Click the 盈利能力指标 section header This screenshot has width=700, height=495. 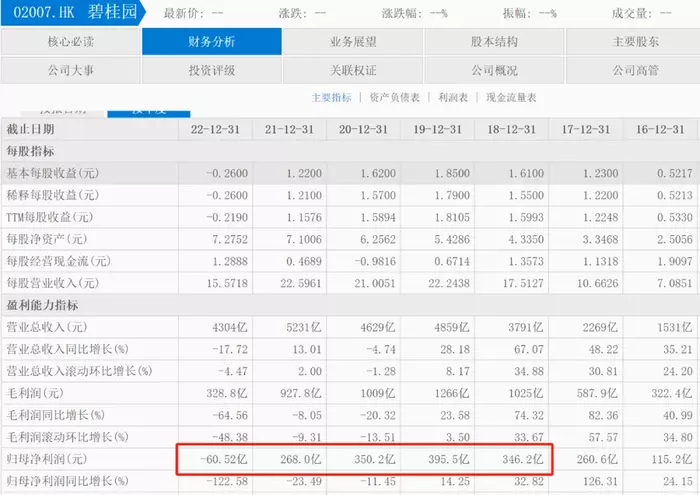click(42, 305)
